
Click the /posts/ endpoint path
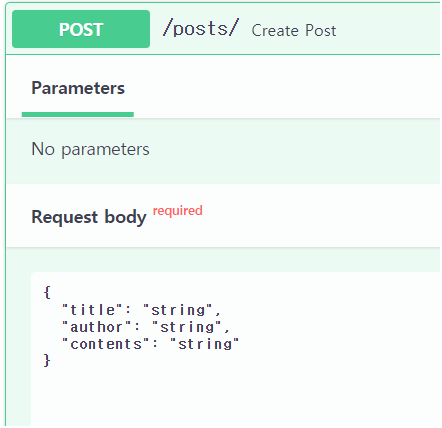201,28
